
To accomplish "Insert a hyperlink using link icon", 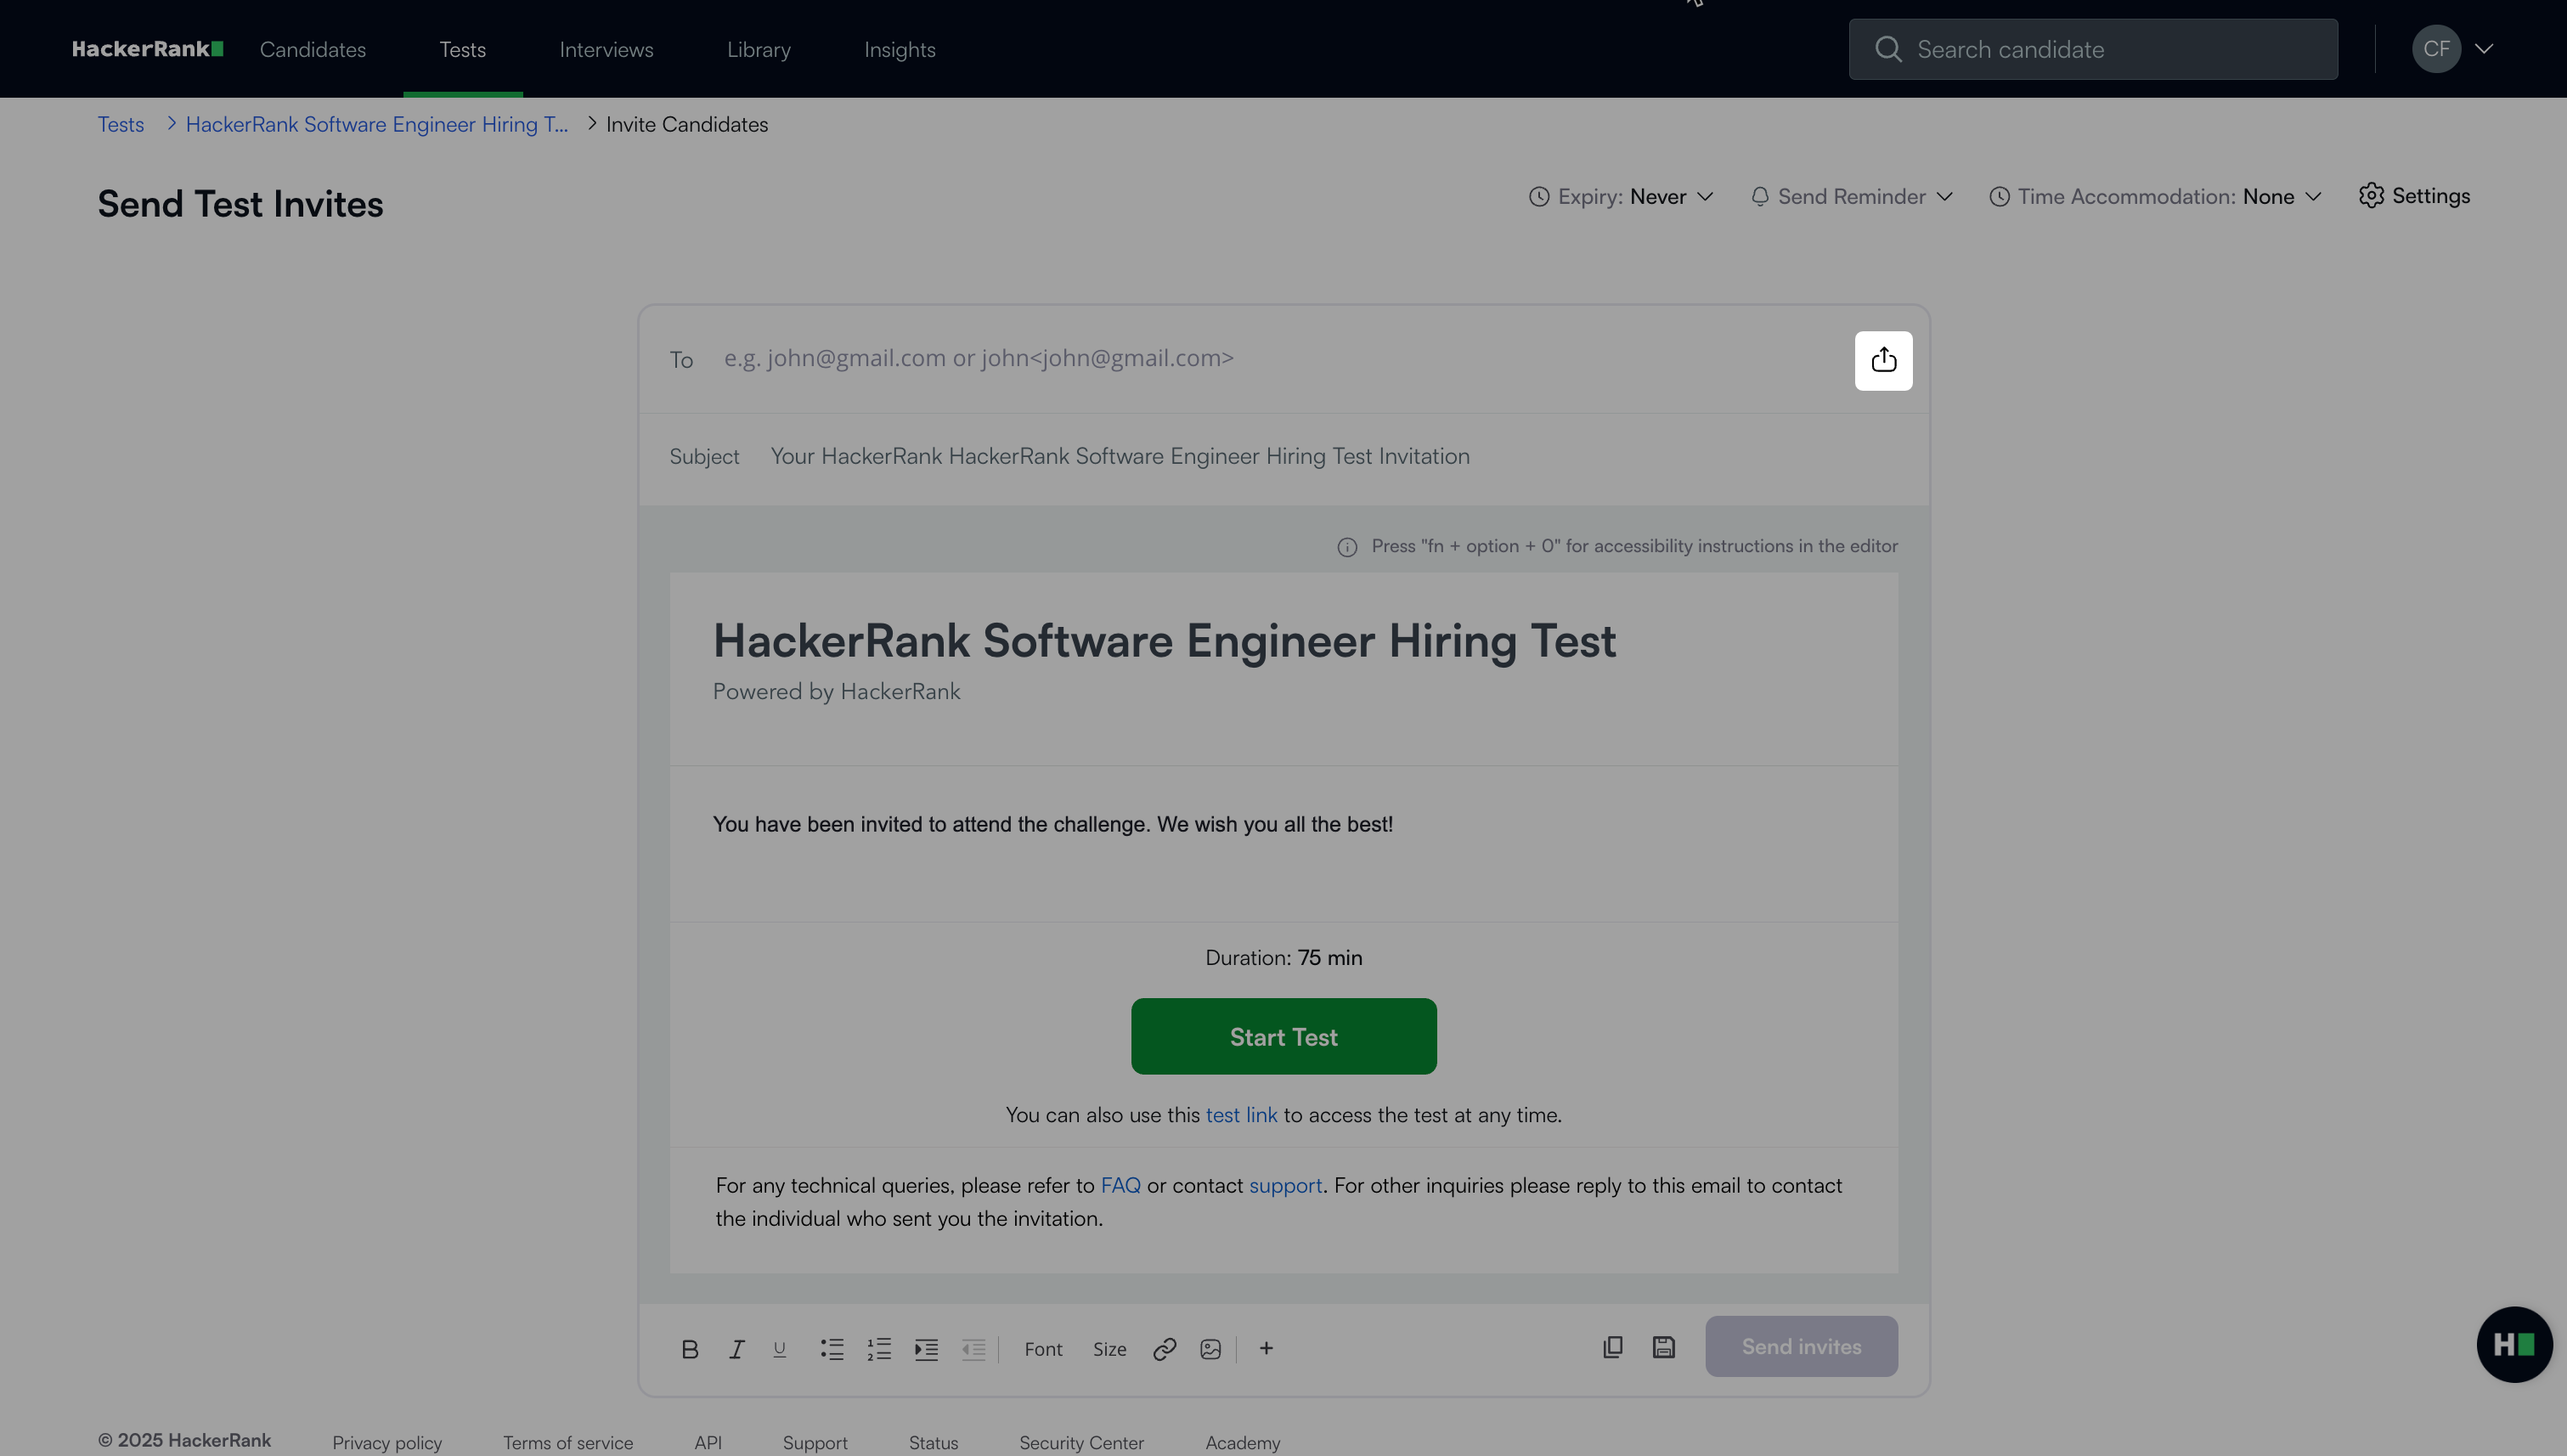I will point(1164,1349).
